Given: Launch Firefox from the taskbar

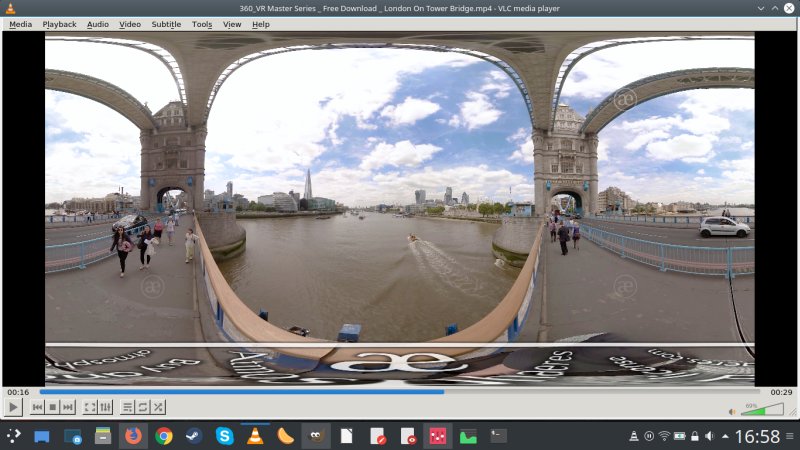Looking at the screenshot, I should (x=133, y=436).
